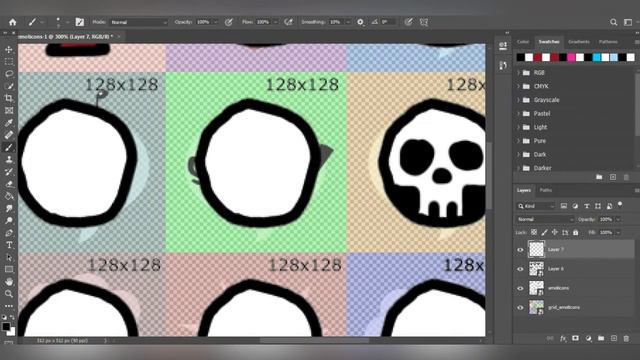
Task: Toggle lock position
Action: (x=555, y=232)
